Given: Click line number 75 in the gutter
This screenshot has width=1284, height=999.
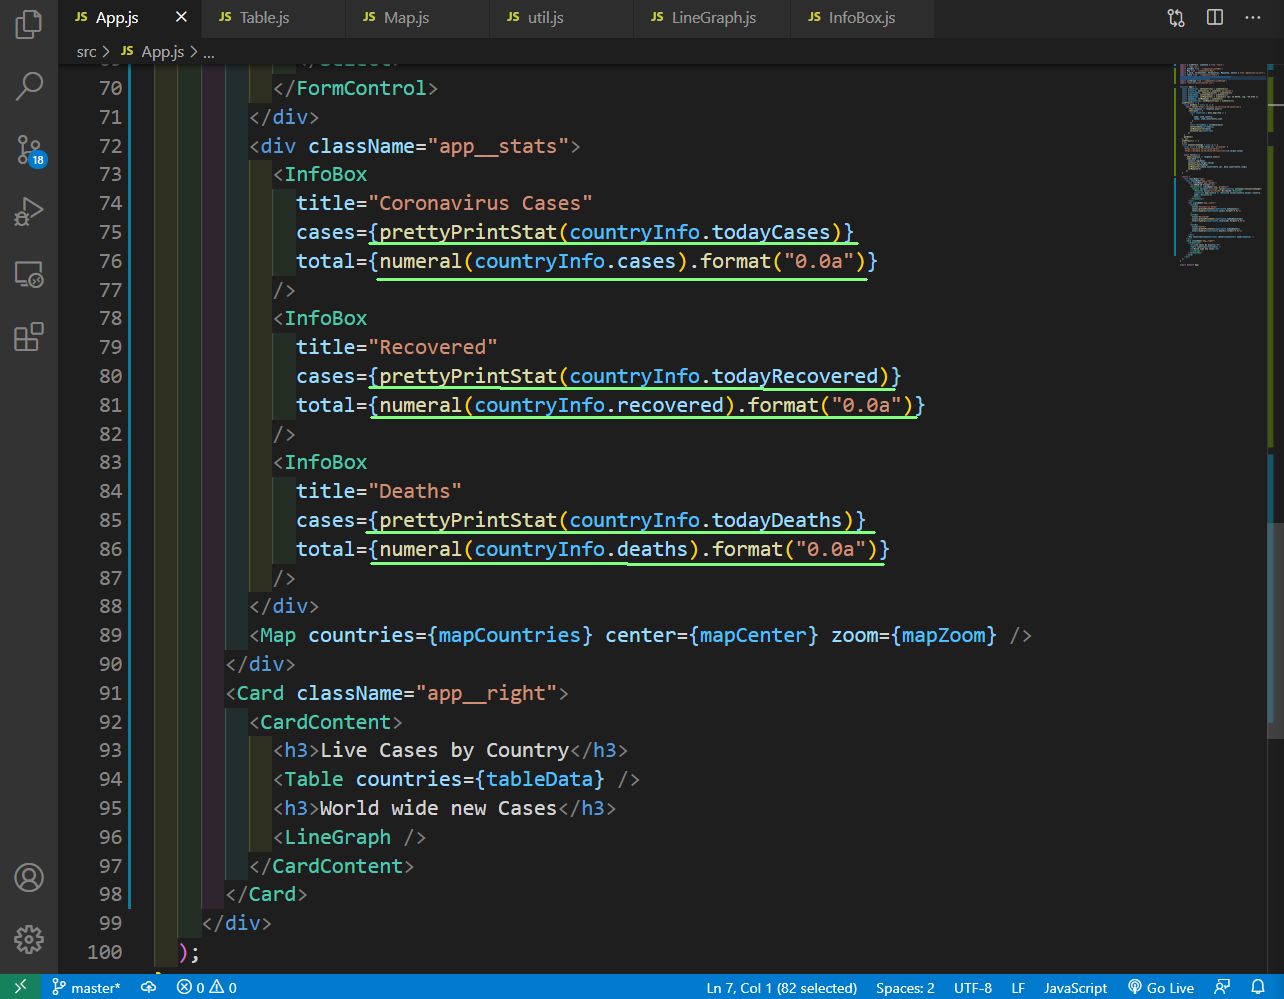Looking at the screenshot, I should (x=110, y=232).
